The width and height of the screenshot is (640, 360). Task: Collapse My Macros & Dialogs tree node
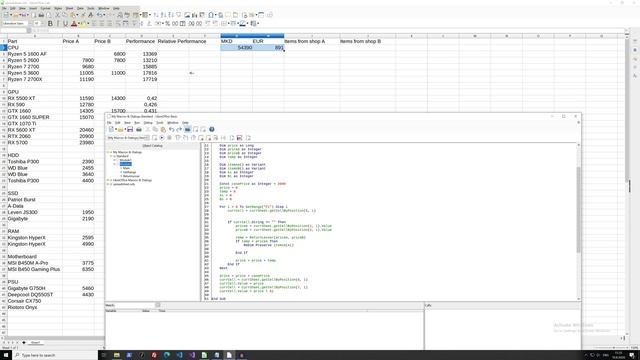[x=108, y=152]
